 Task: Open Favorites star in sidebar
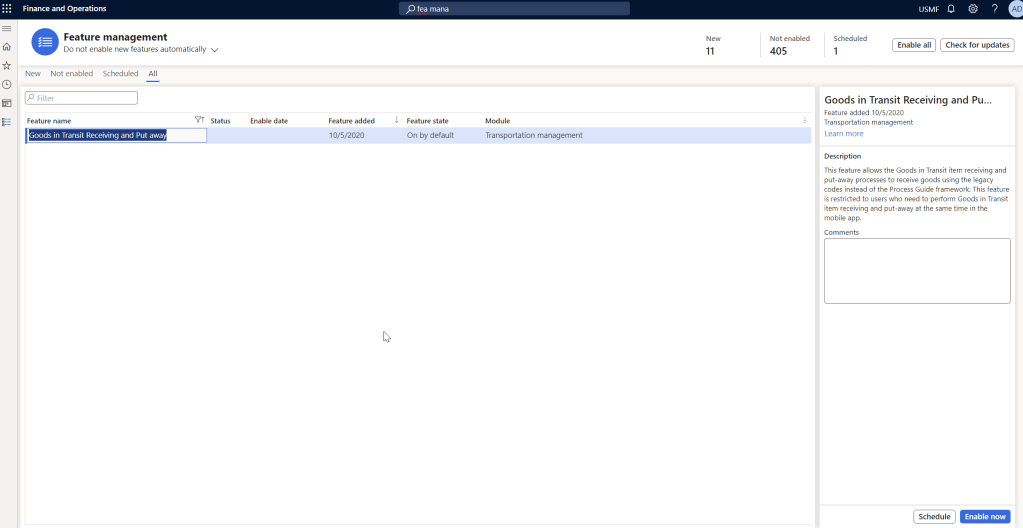[7, 65]
